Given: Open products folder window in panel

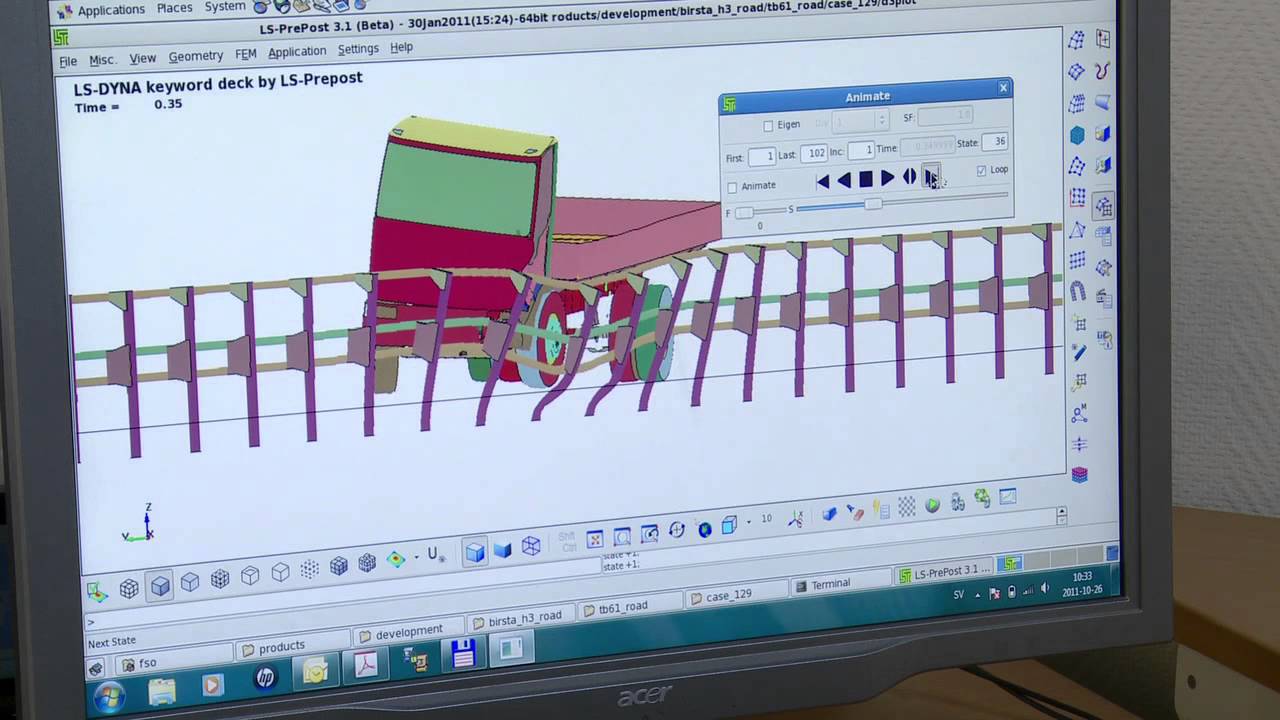Looking at the screenshot, I should 293,647.
